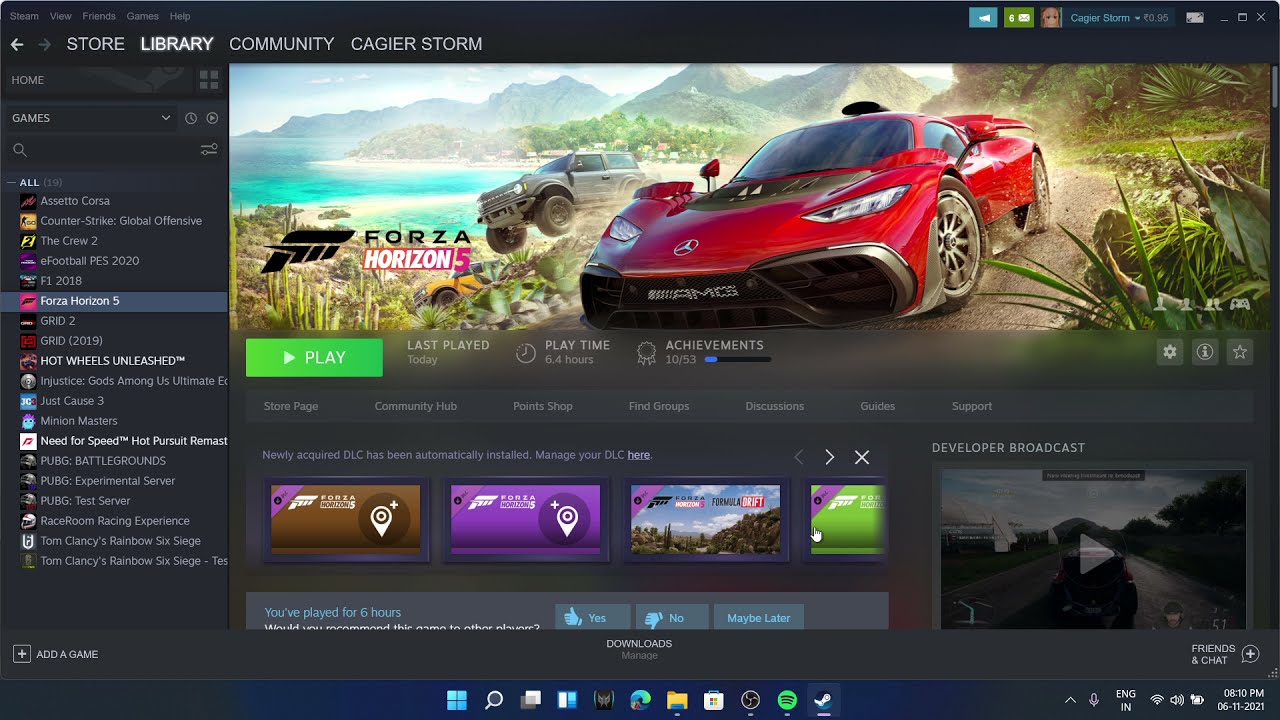Select HOT WHEELS UNLEASHED in game list
The width and height of the screenshot is (1280, 720).
click(x=114, y=361)
